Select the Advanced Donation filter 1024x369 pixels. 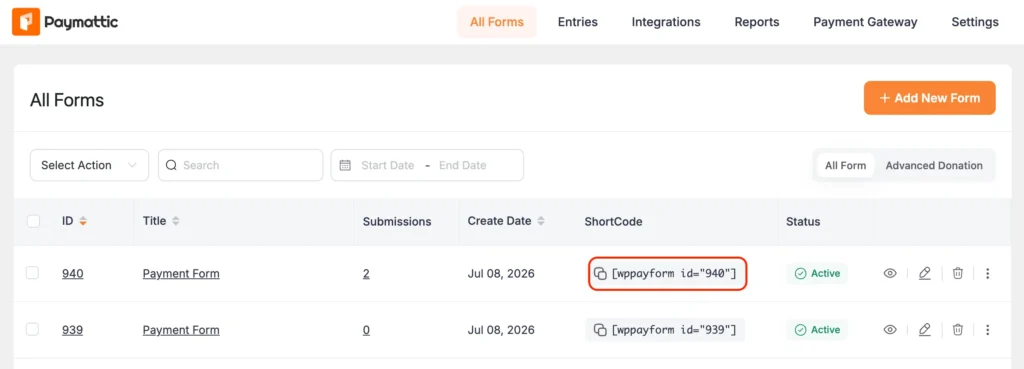coord(934,165)
